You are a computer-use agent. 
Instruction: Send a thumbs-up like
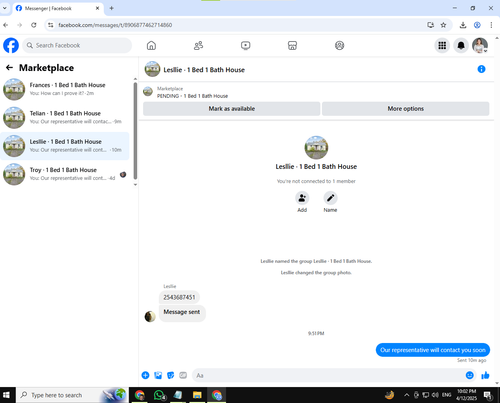[485, 375]
